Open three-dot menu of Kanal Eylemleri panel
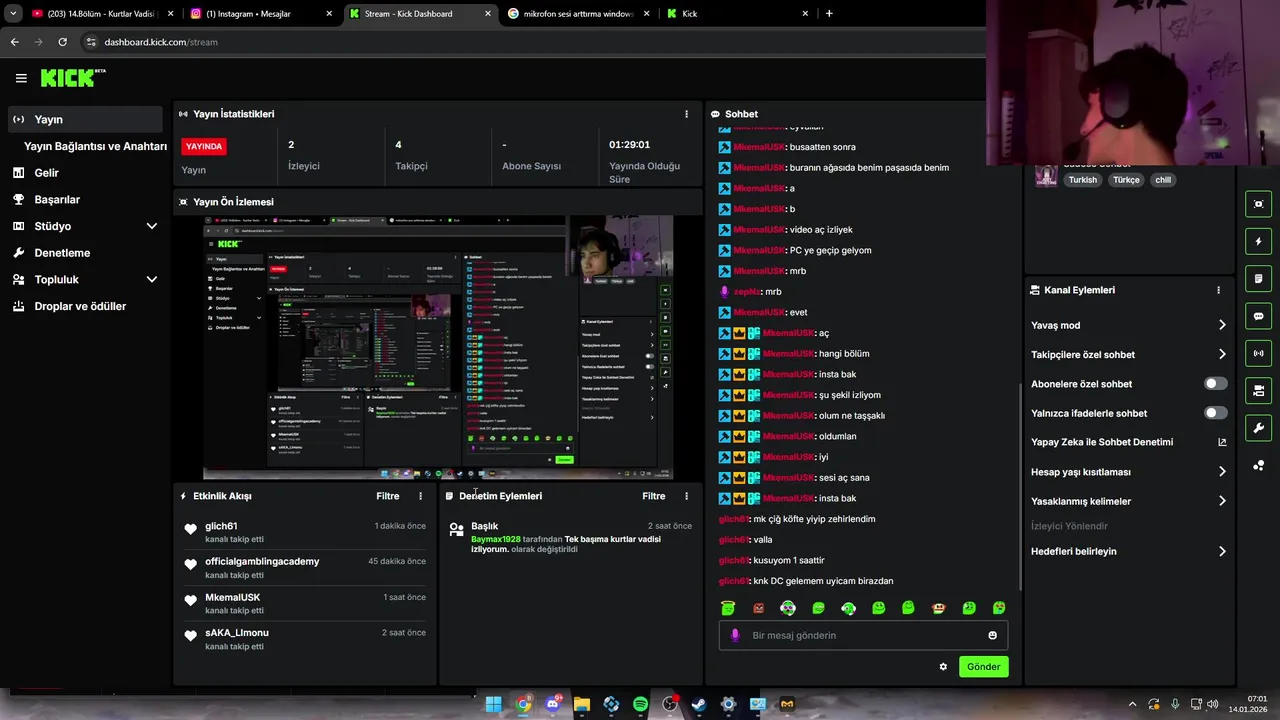This screenshot has height=720, width=1280. (1218, 290)
